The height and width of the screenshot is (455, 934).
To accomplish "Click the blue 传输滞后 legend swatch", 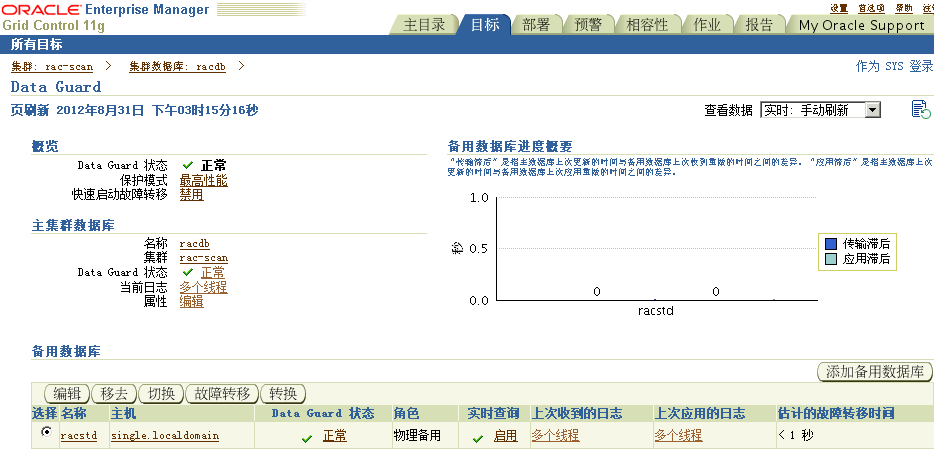I will pos(831,244).
